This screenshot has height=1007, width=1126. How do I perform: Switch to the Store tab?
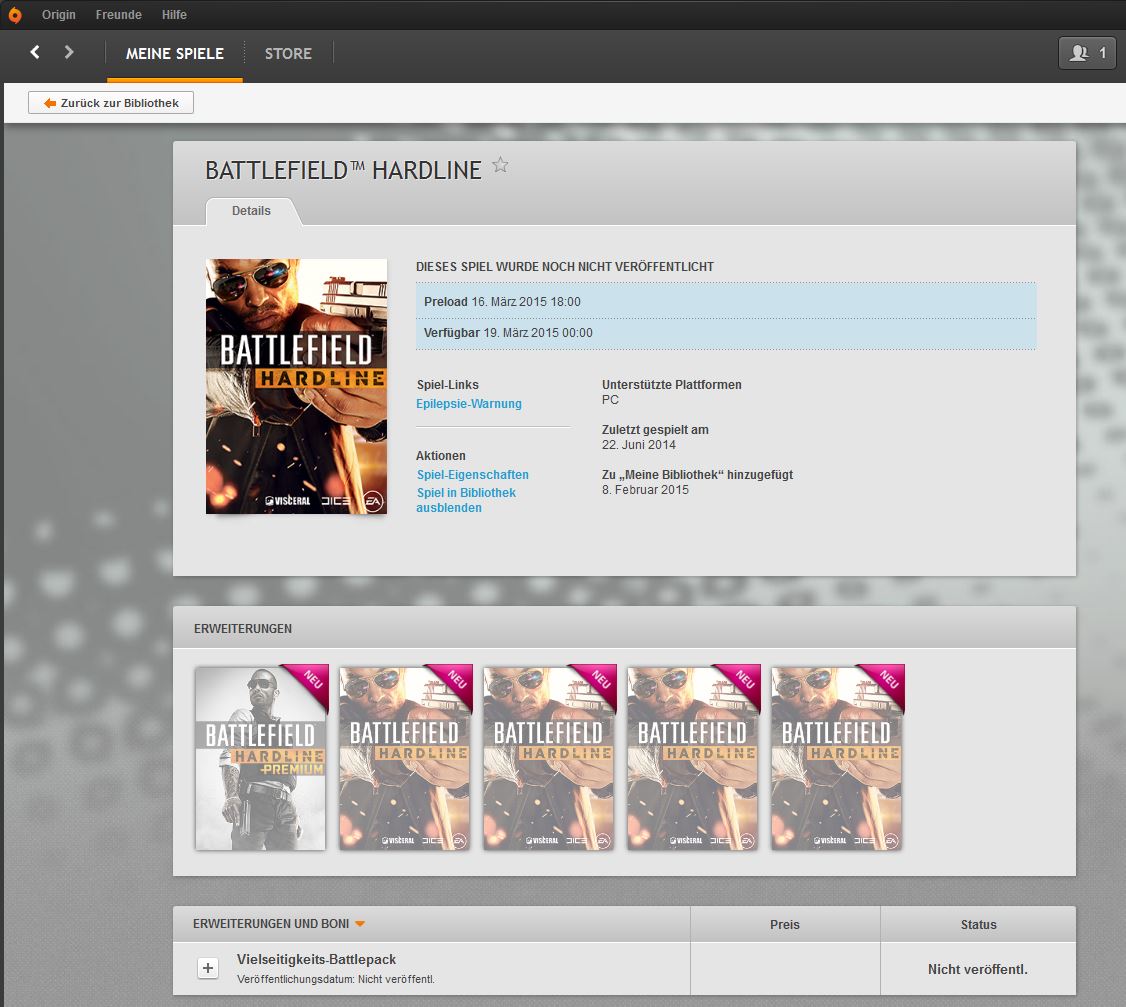[x=288, y=54]
